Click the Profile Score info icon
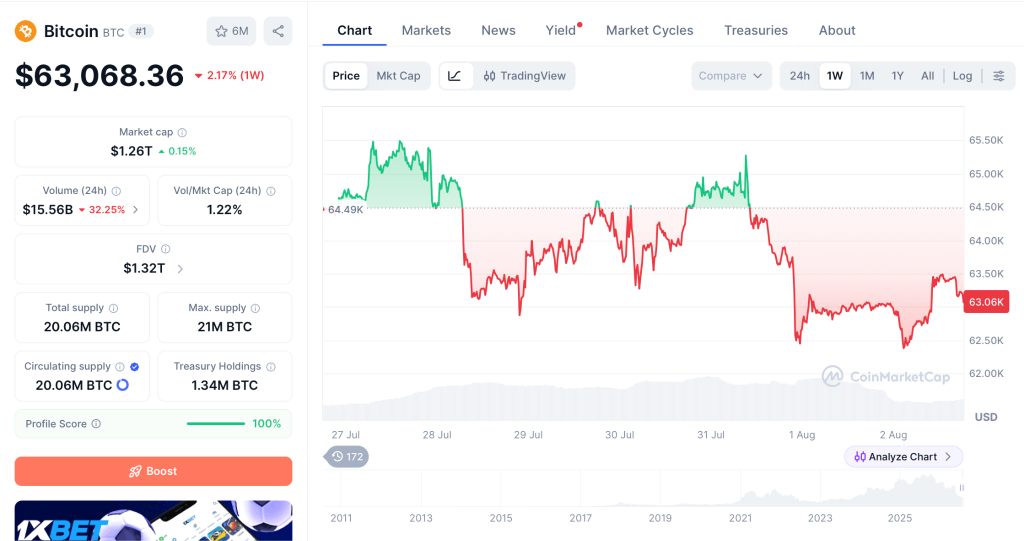This screenshot has height=541, width=1024. 96,423
